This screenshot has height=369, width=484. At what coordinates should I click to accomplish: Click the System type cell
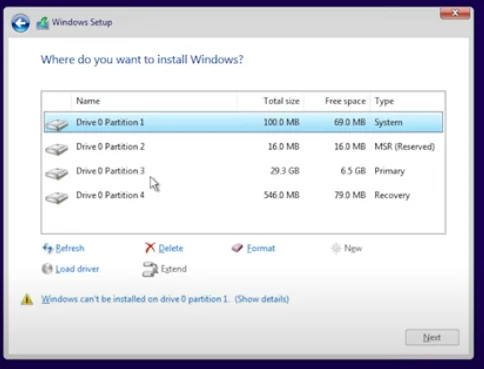(388, 122)
